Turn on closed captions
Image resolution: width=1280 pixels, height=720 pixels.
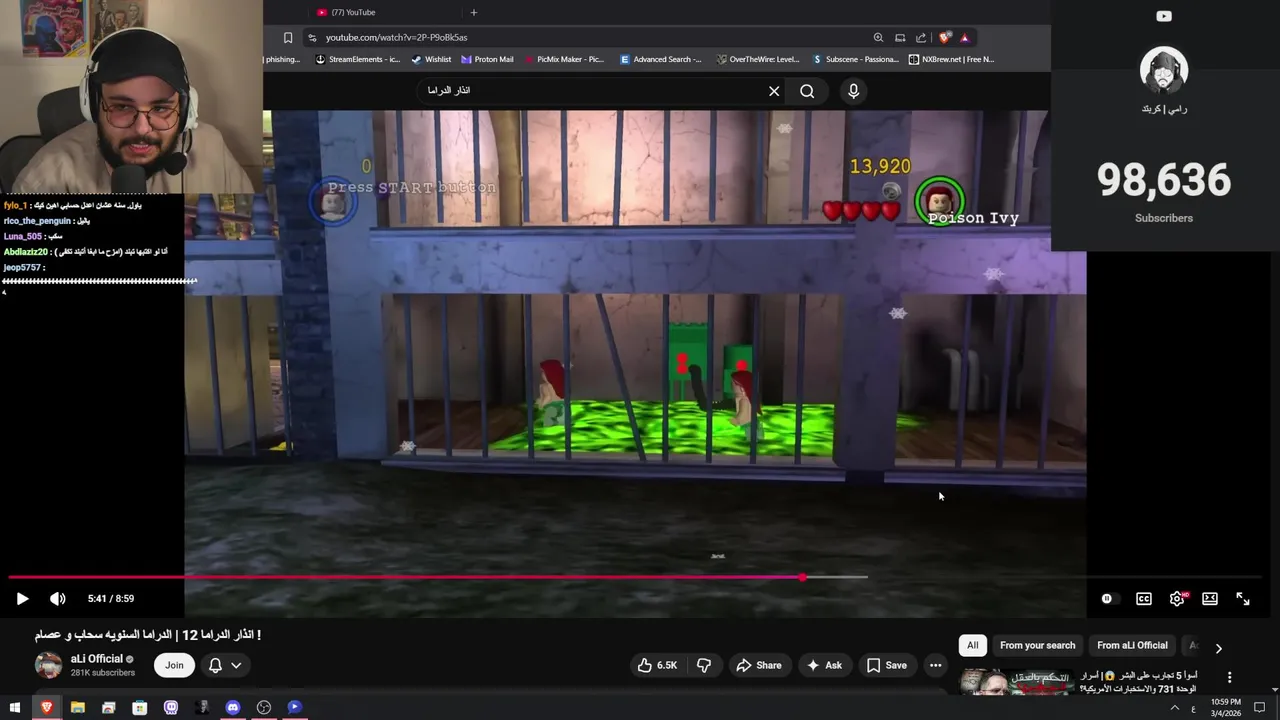coord(1144,599)
